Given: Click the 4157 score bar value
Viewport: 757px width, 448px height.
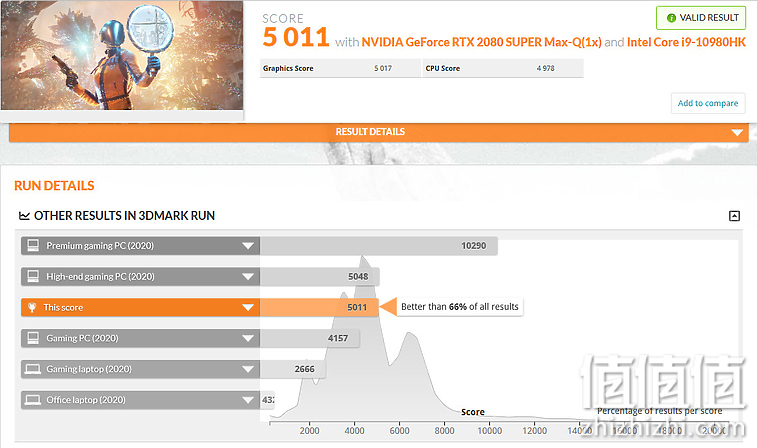Looking at the screenshot, I should coord(338,338).
